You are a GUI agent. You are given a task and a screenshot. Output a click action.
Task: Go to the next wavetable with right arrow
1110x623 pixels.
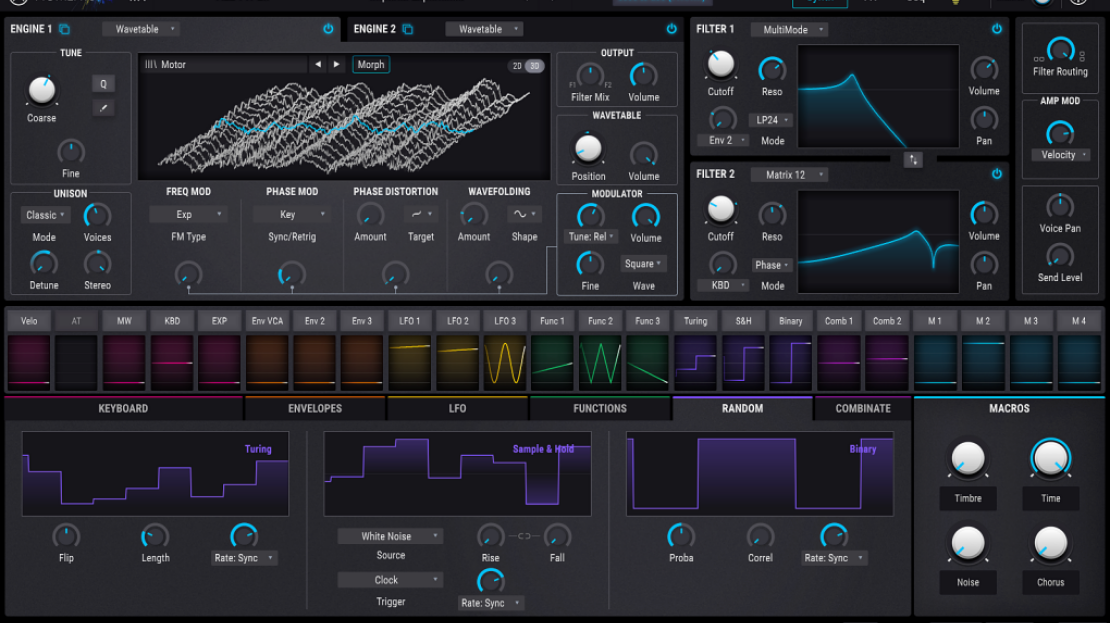tap(336, 64)
